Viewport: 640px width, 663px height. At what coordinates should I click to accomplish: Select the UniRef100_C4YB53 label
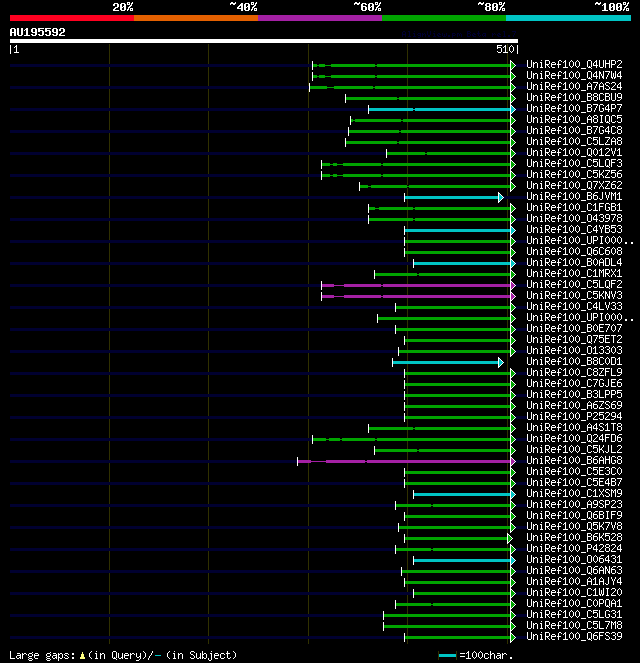tap(574, 229)
